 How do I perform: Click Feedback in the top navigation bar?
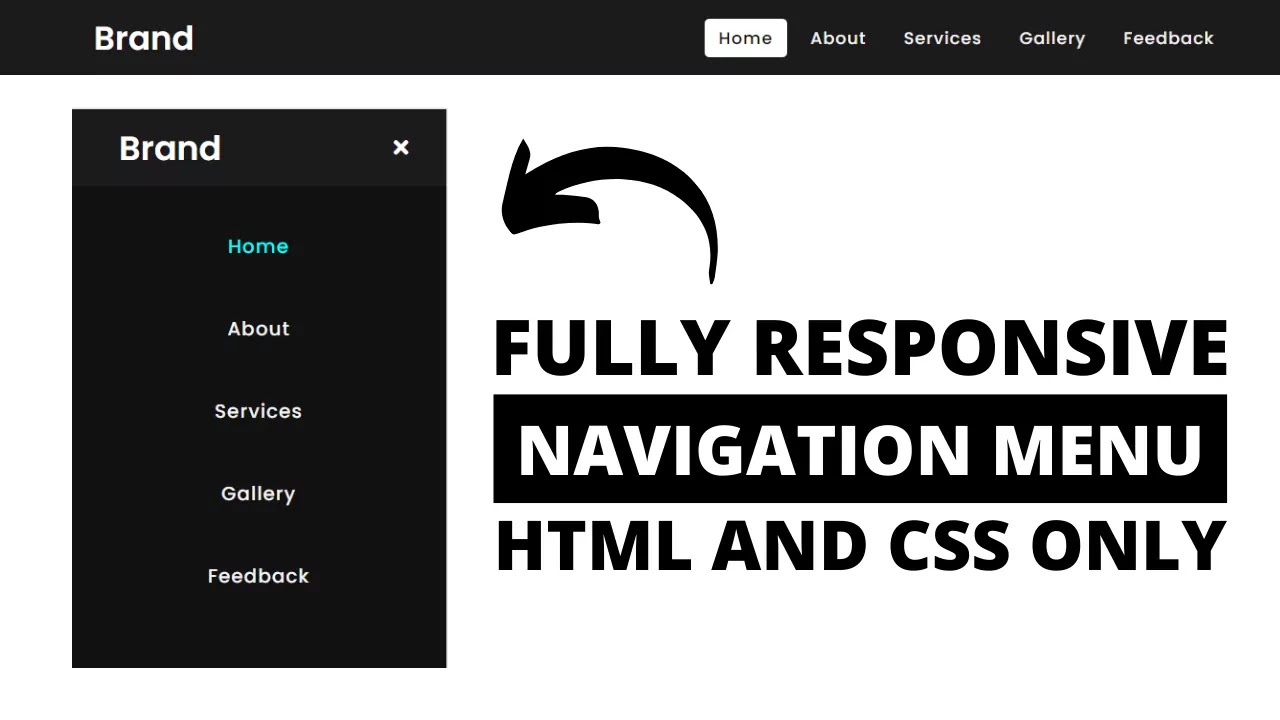point(1168,38)
